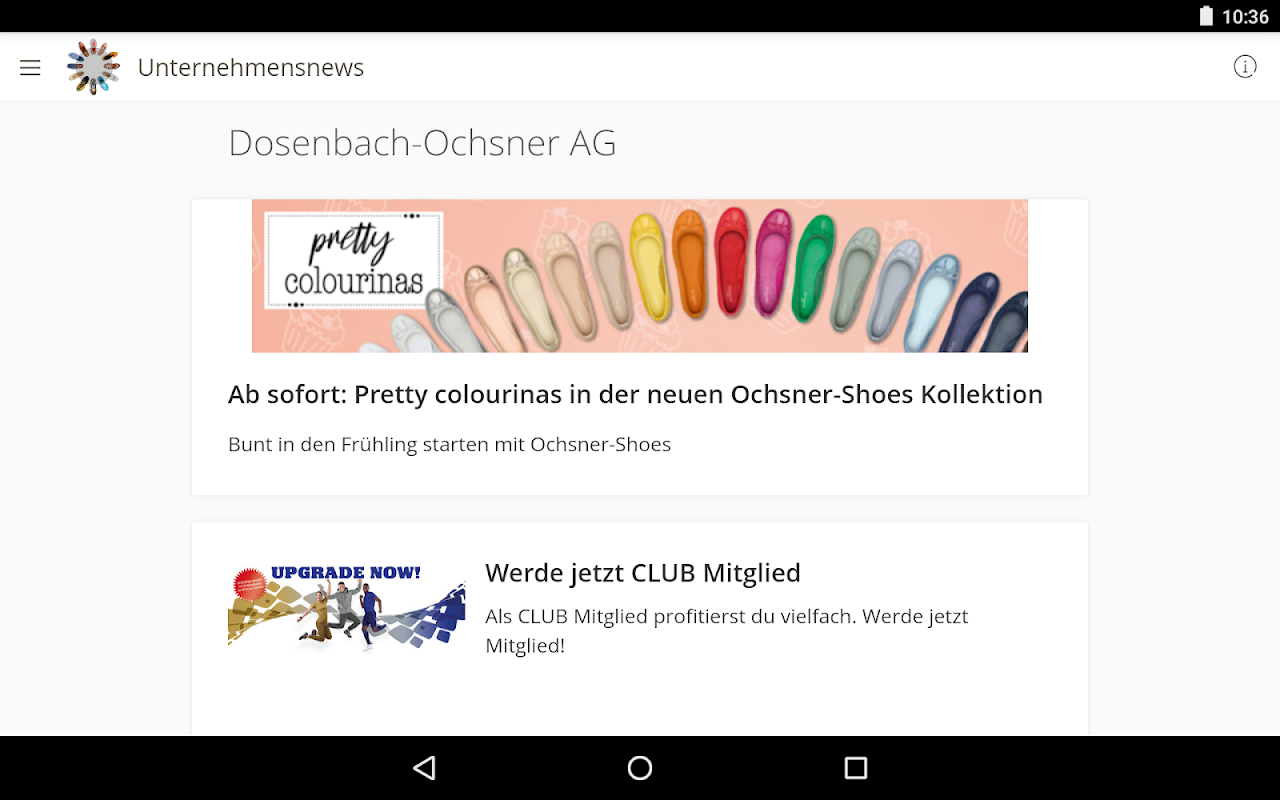Tap the Dosenbach-Ochsner AG heading
This screenshot has width=1280, height=800.
[422, 143]
